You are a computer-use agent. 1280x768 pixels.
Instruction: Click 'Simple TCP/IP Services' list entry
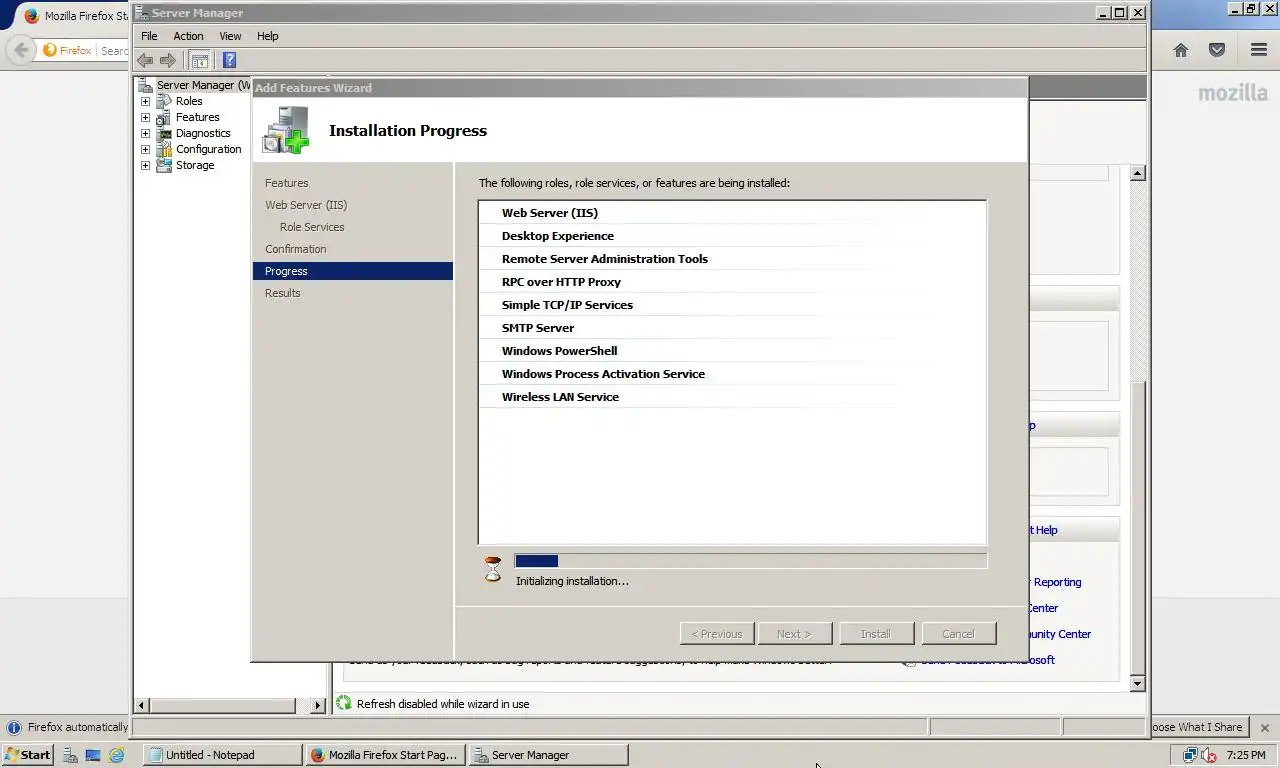pyautogui.click(x=567, y=305)
